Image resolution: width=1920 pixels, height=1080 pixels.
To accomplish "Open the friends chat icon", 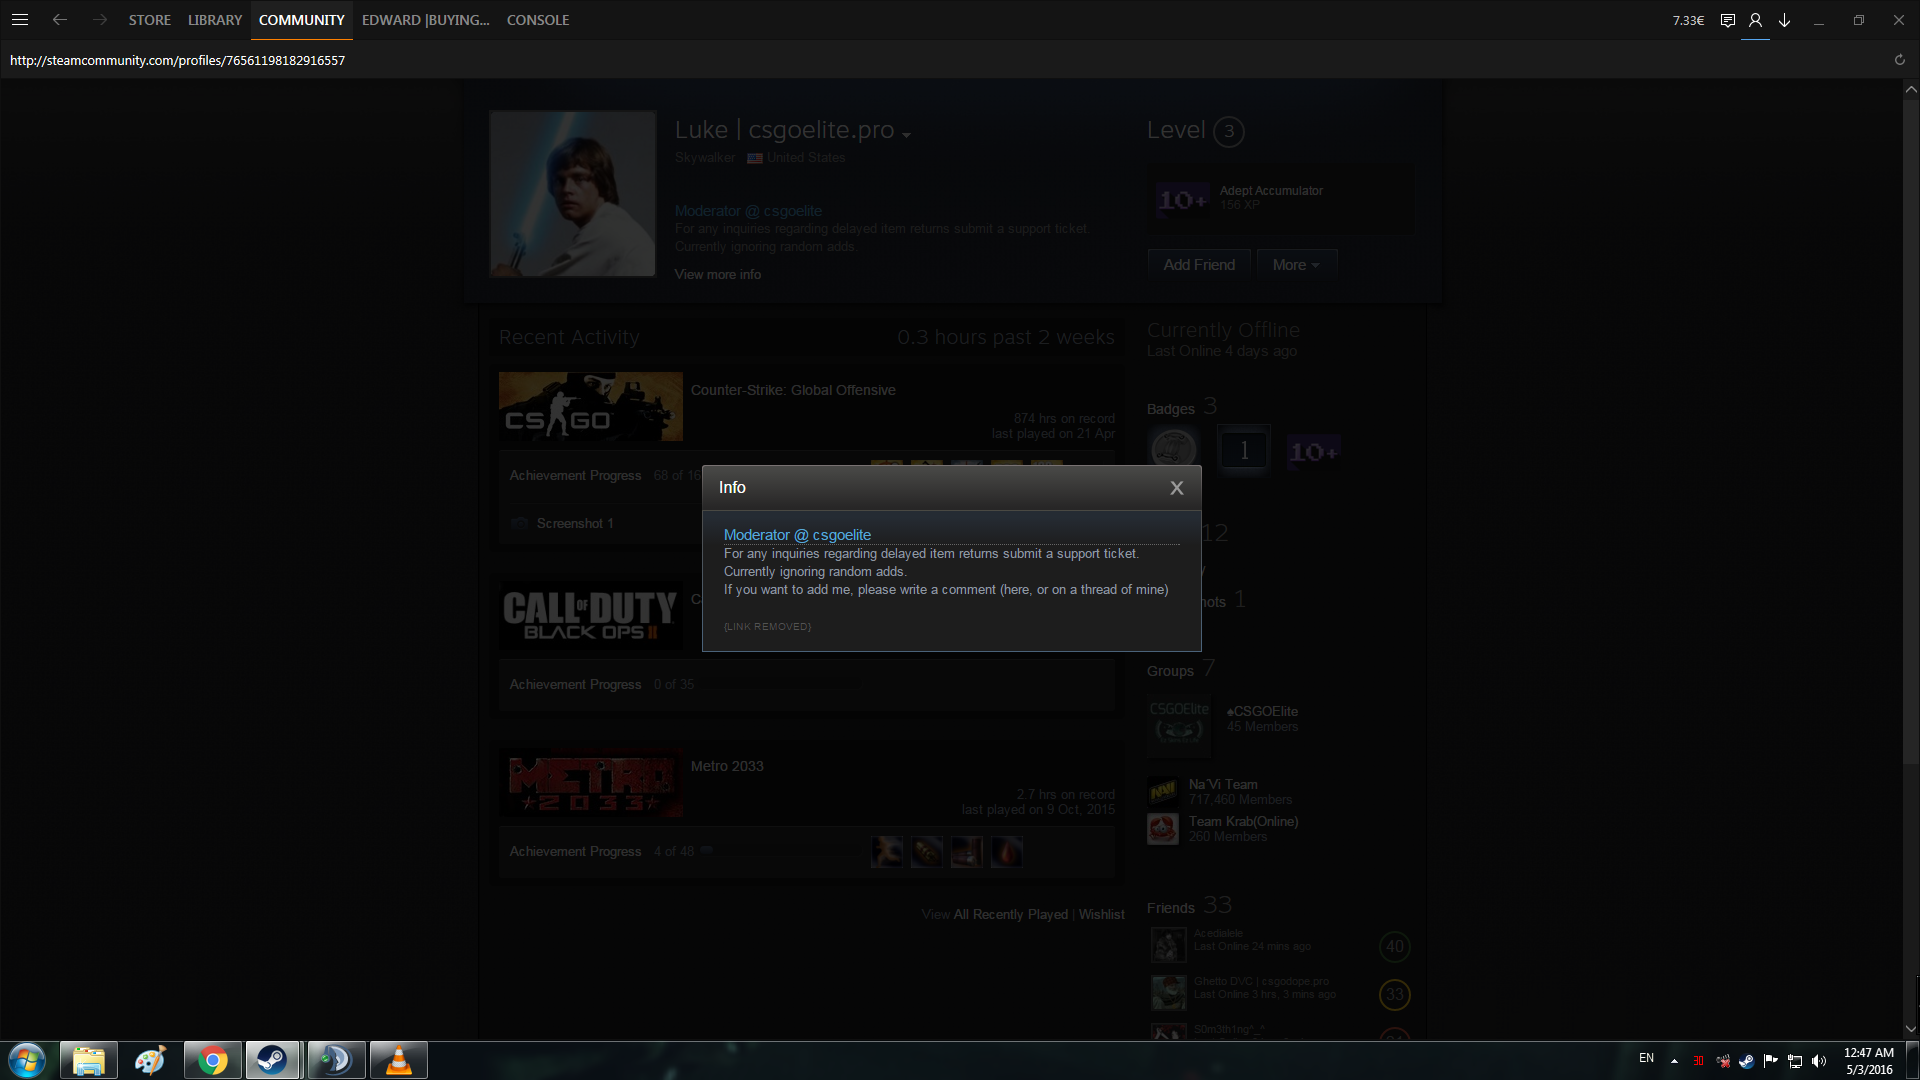I will pyautogui.click(x=1727, y=20).
